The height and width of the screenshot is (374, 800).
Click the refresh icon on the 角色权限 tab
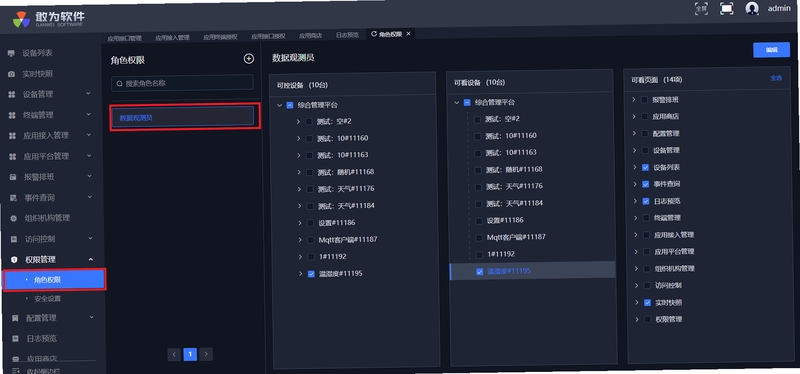[374, 34]
